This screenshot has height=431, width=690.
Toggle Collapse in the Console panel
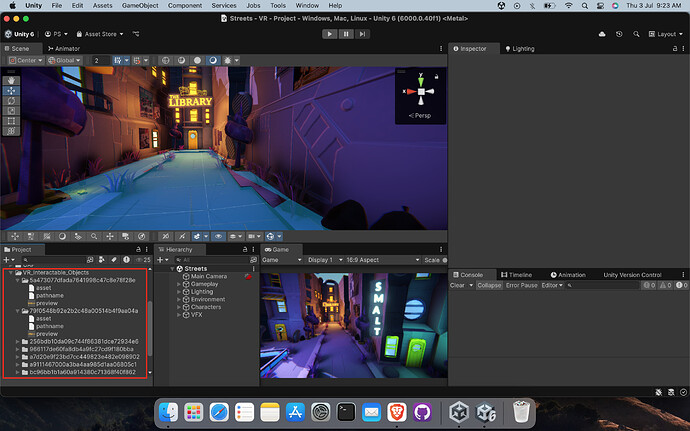click(x=489, y=285)
